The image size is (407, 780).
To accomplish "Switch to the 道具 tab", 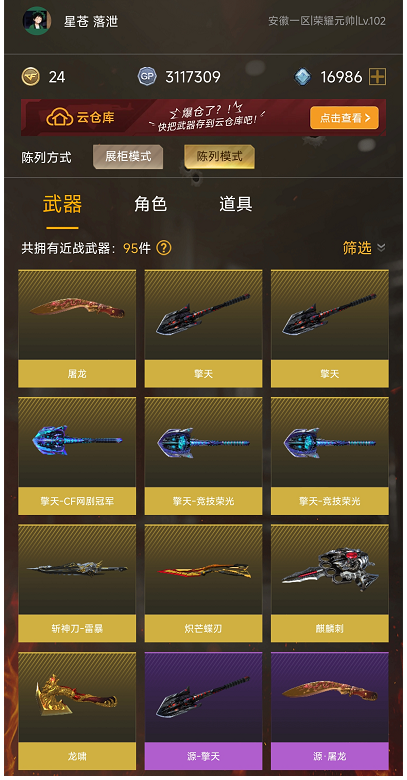I will pyautogui.click(x=236, y=204).
